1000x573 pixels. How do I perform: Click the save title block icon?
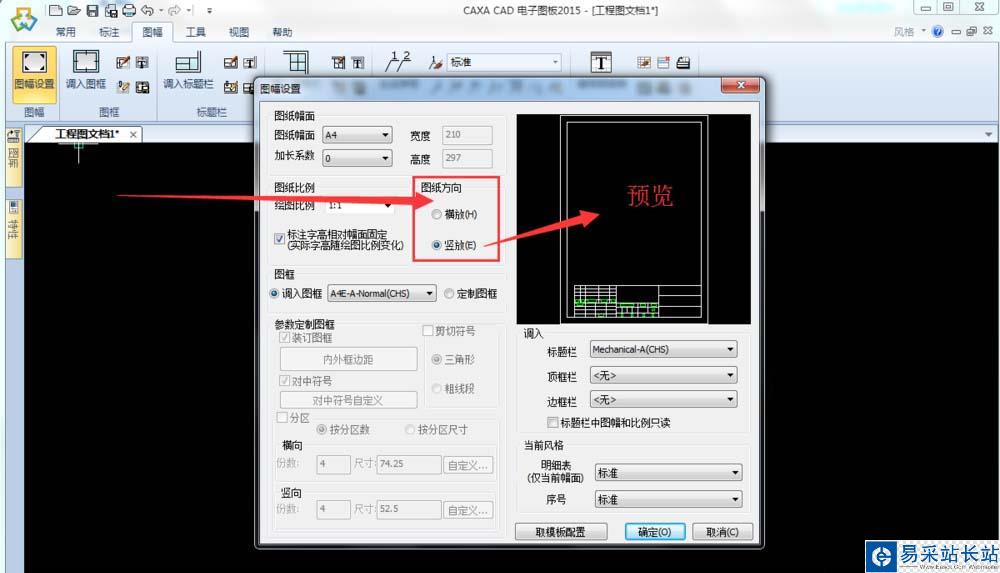(249, 63)
